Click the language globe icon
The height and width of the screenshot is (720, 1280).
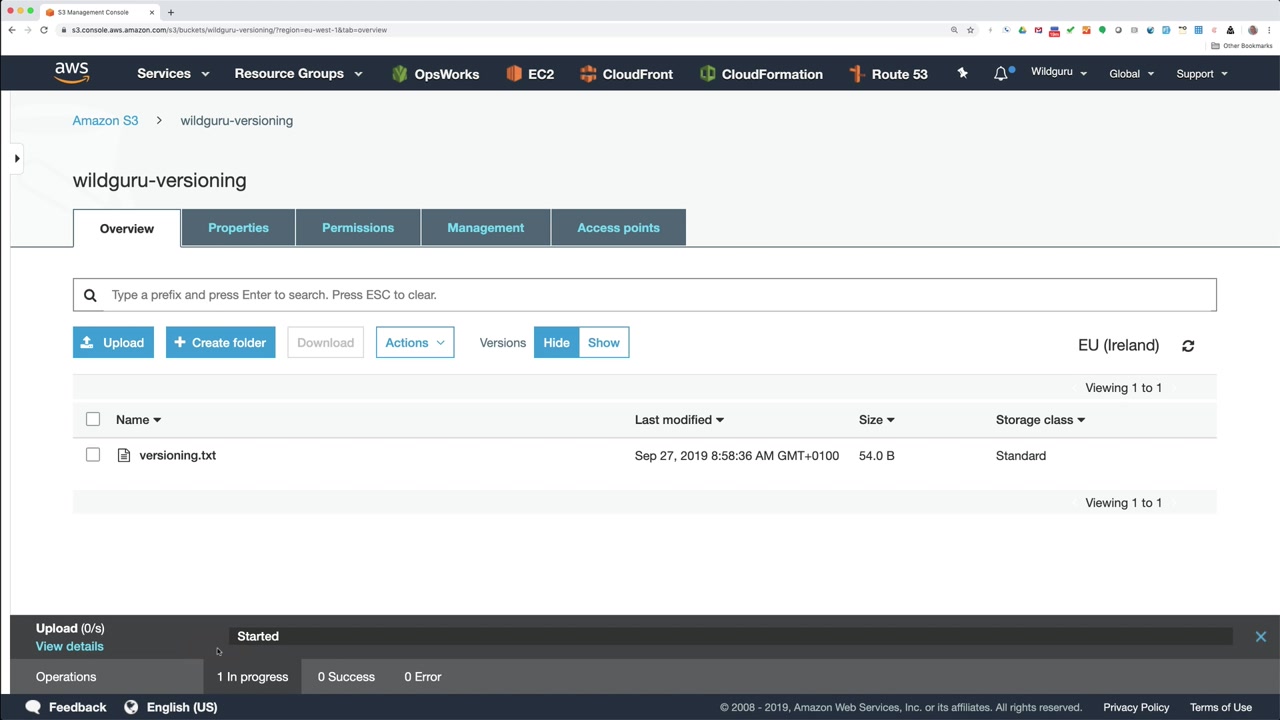click(131, 707)
